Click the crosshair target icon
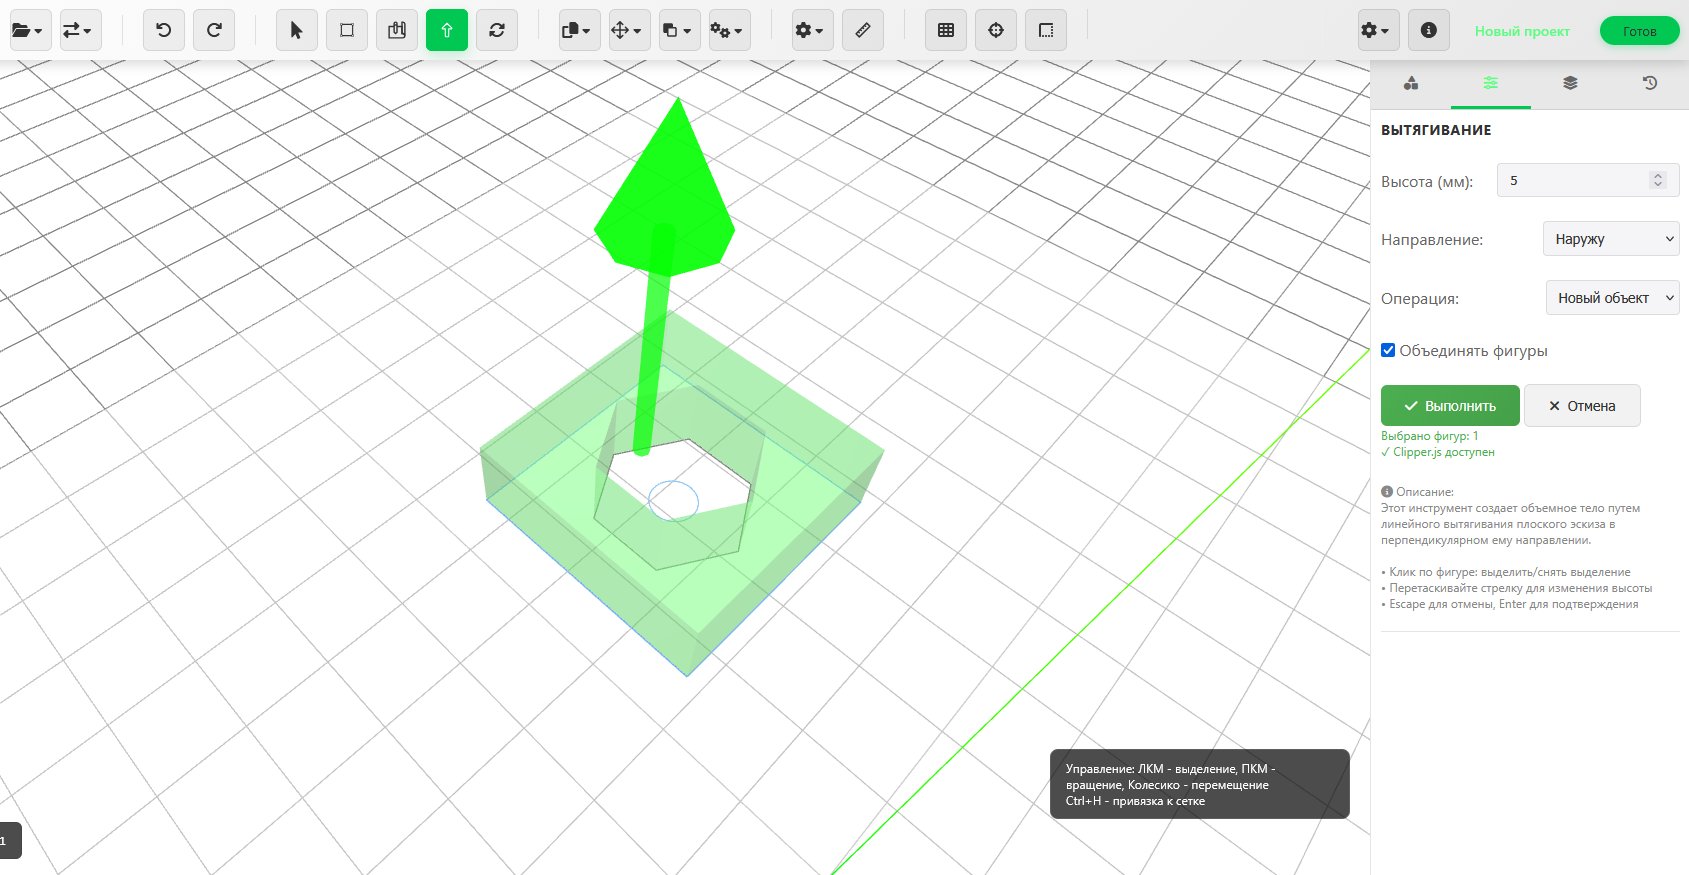The image size is (1689, 875). 996,30
